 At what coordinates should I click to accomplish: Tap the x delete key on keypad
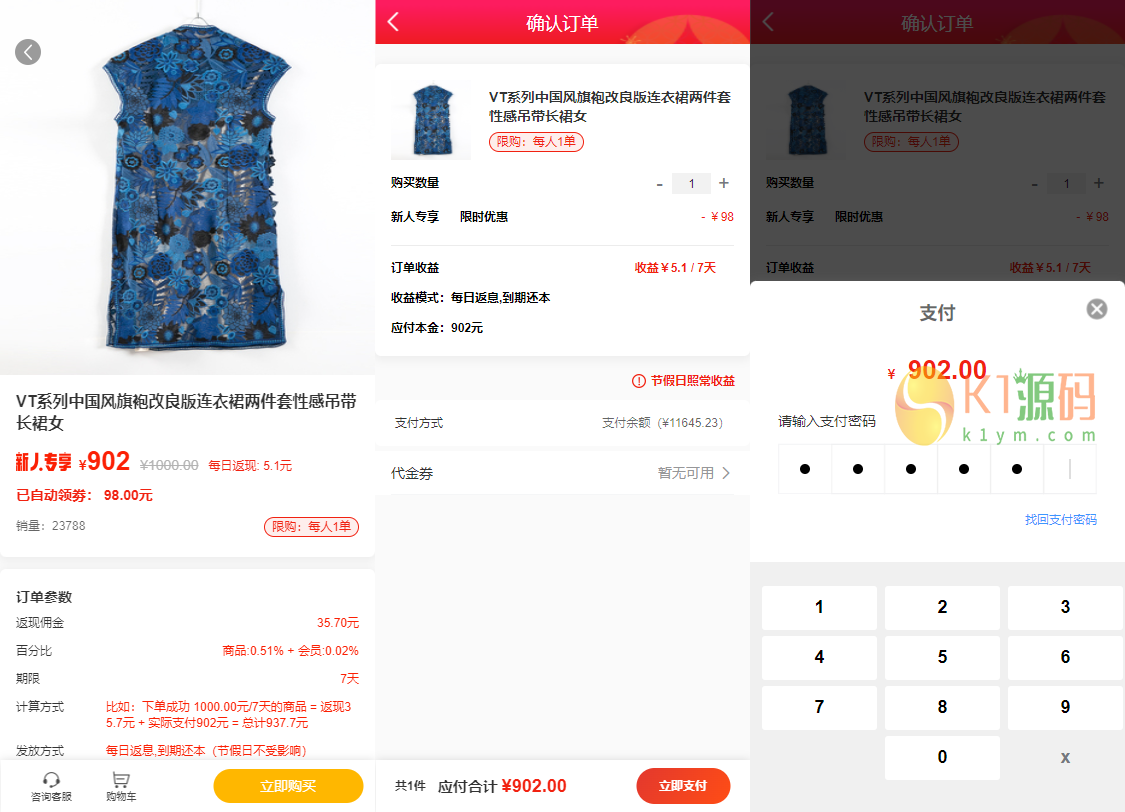(1065, 757)
